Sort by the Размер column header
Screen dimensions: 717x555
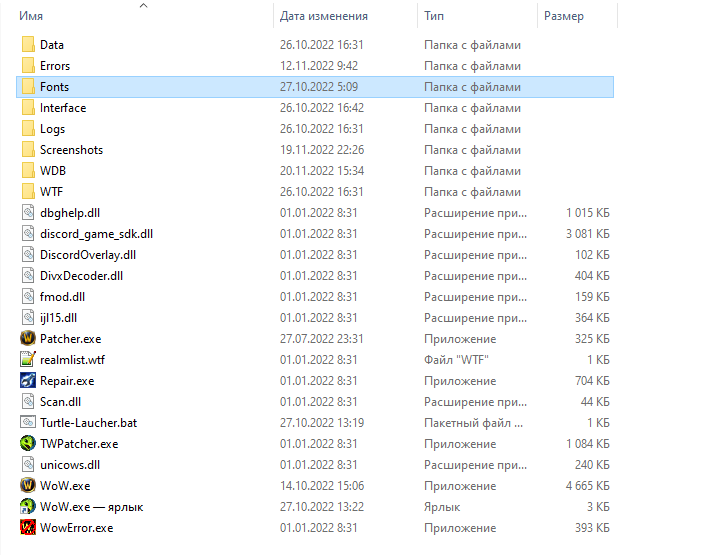coord(564,16)
